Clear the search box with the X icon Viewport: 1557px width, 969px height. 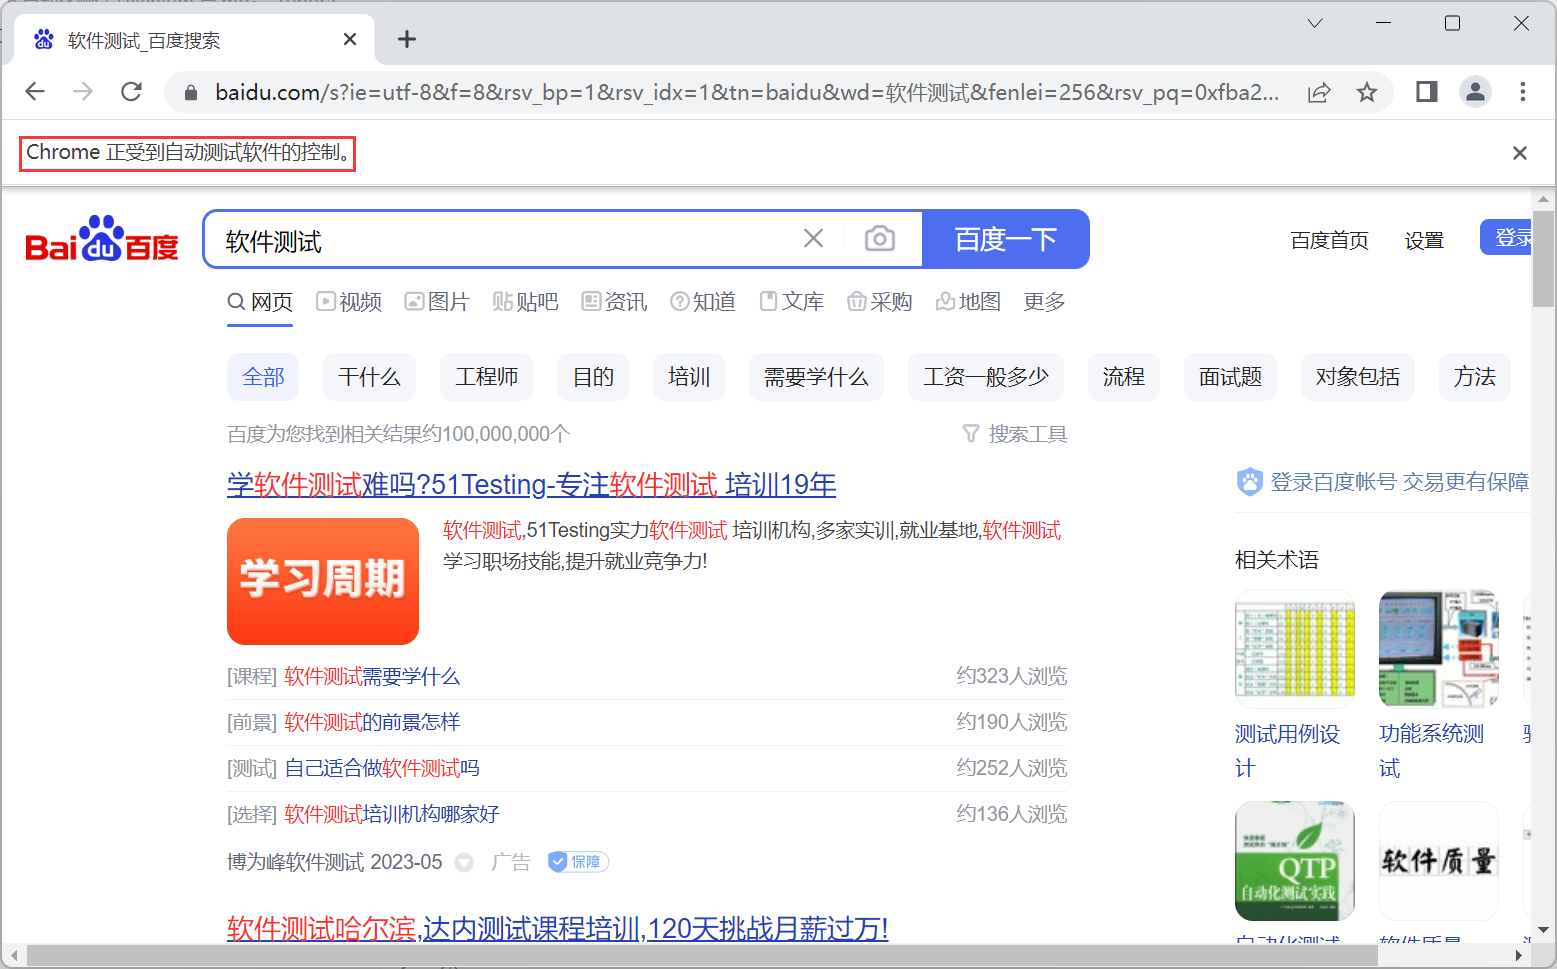(x=814, y=238)
